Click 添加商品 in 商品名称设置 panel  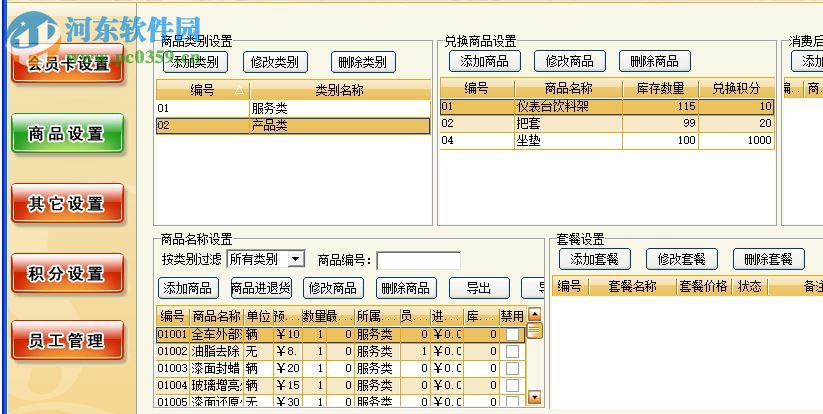point(187,288)
